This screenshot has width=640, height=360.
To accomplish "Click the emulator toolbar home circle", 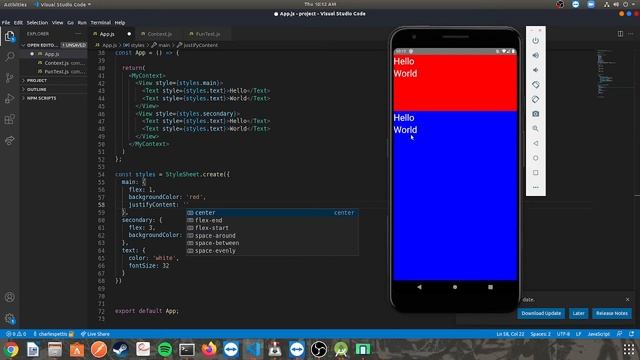I will coord(536,158).
